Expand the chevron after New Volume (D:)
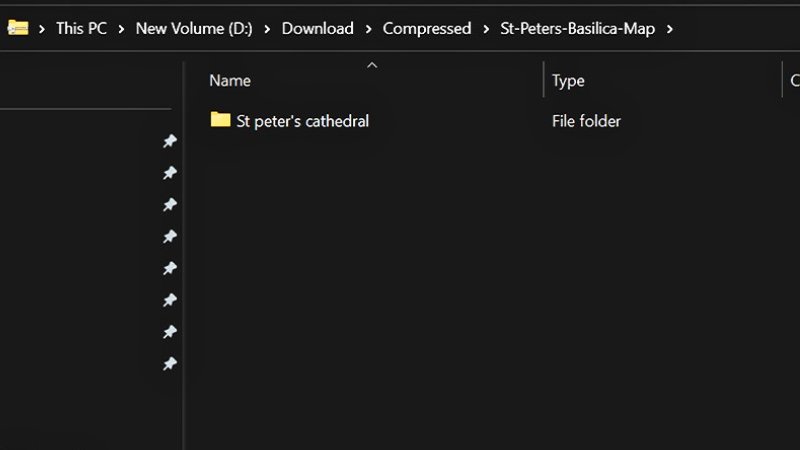The width and height of the screenshot is (800, 450). click(267, 28)
